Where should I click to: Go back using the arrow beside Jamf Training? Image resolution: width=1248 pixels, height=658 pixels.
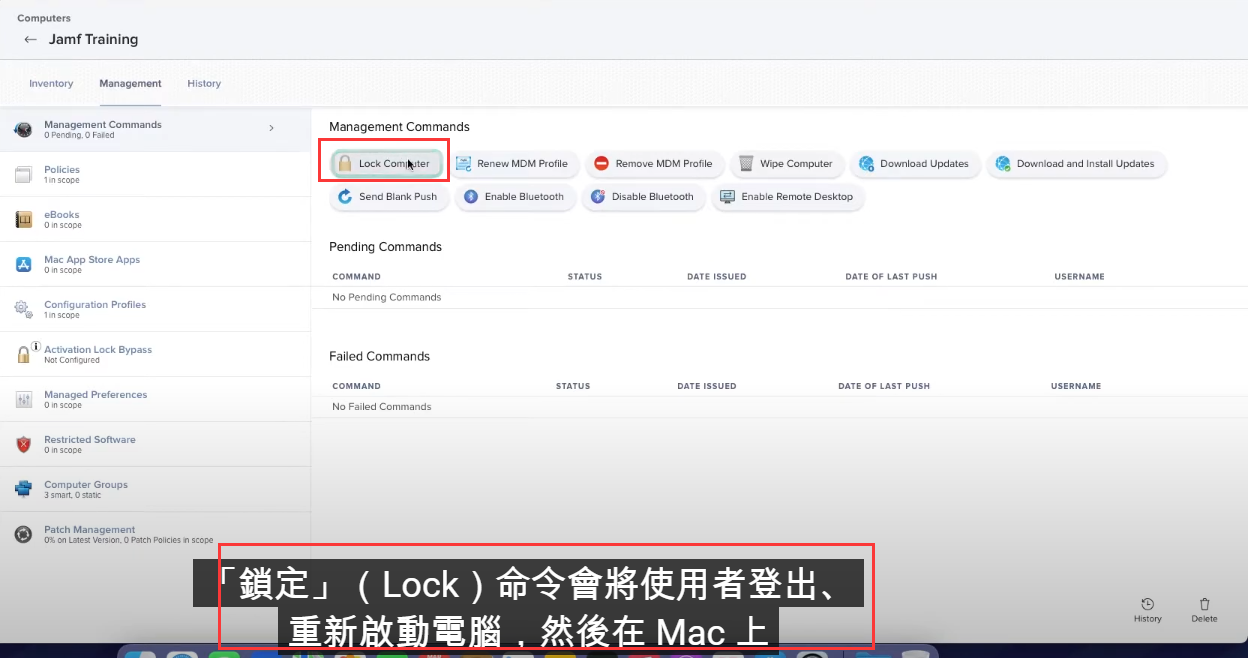pyautogui.click(x=30, y=40)
